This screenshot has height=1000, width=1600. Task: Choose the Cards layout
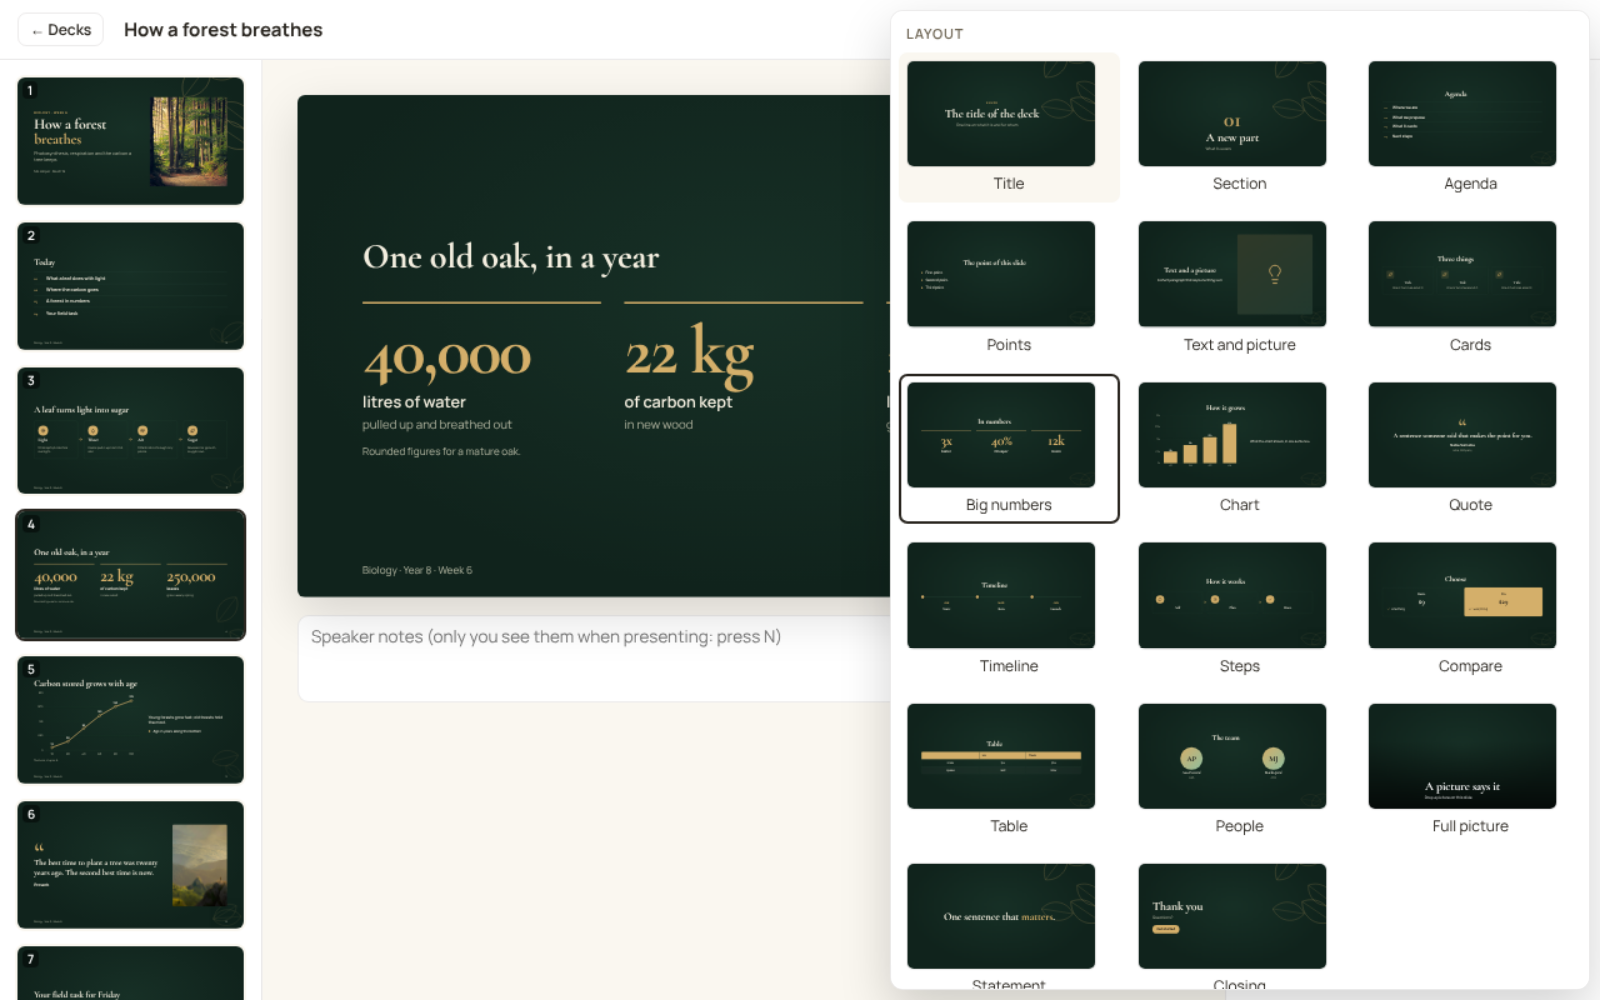[x=1470, y=288]
